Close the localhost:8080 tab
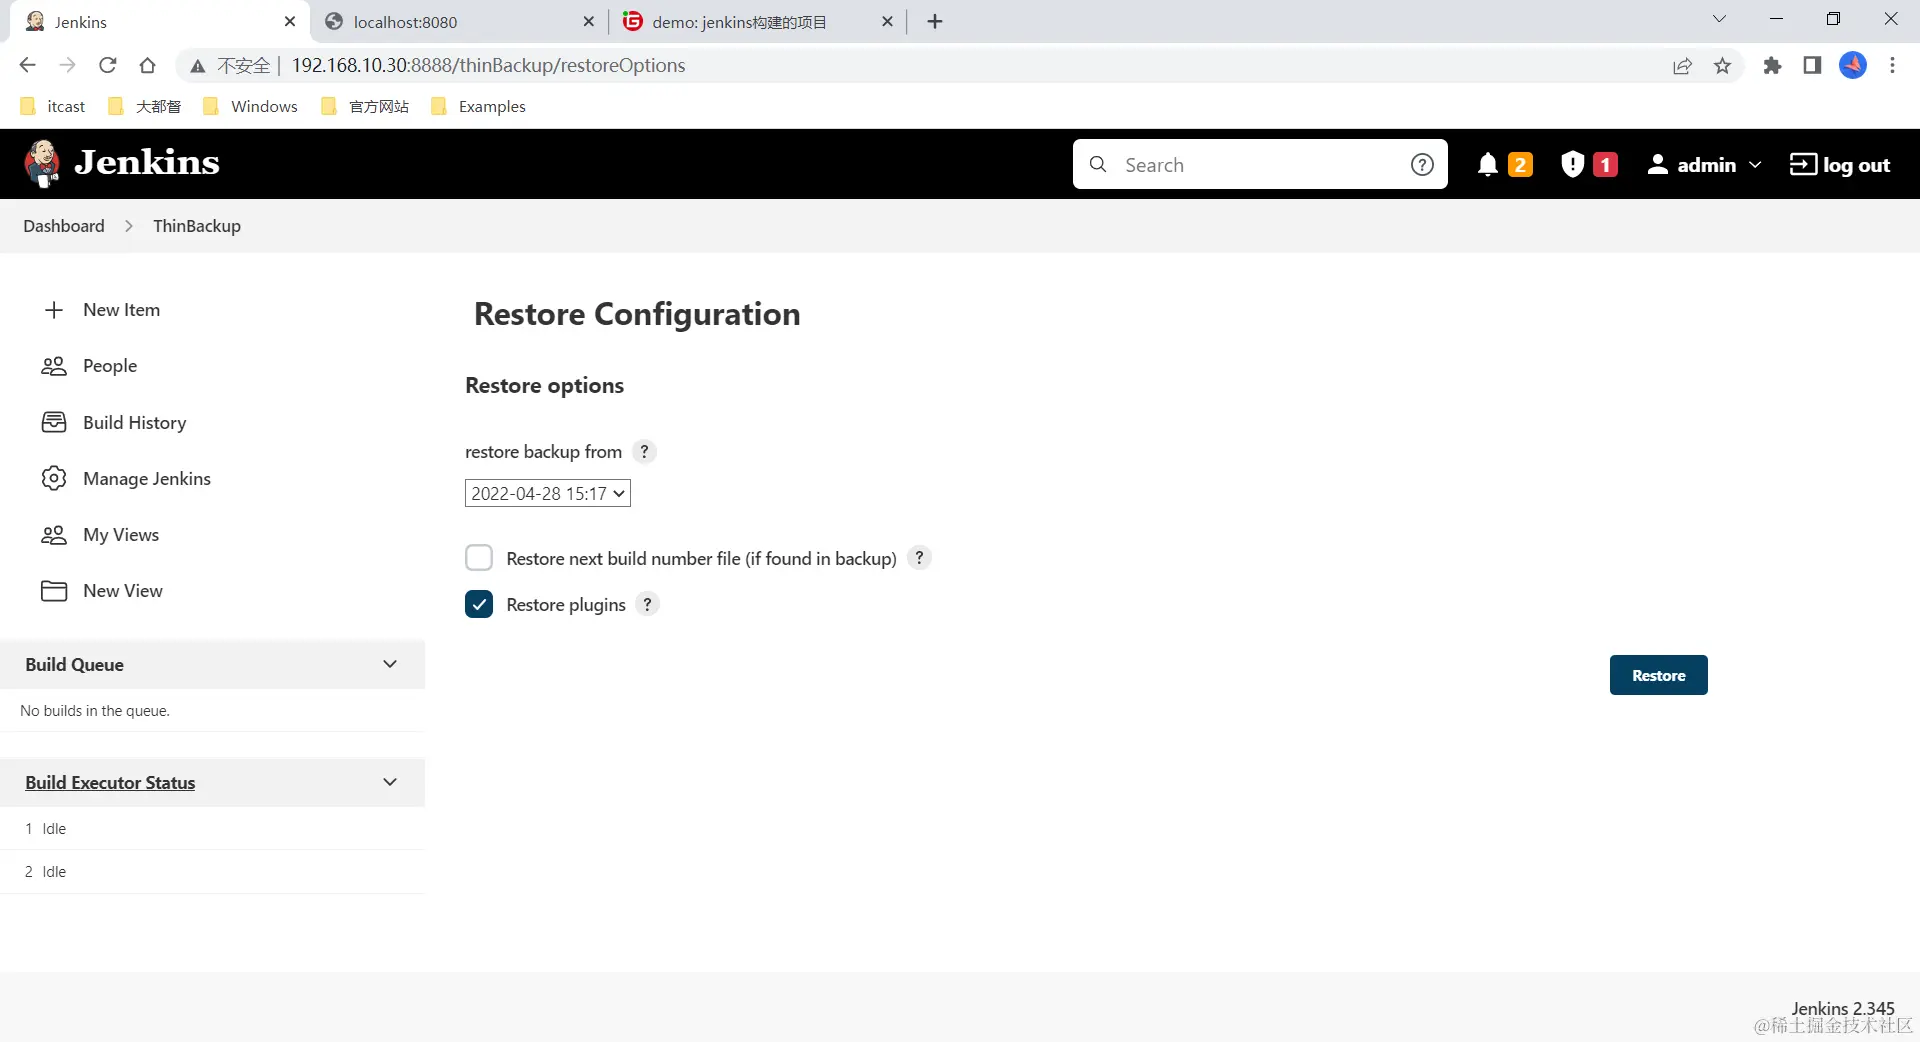This screenshot has width=1920, height=1042. click(588, 21)
